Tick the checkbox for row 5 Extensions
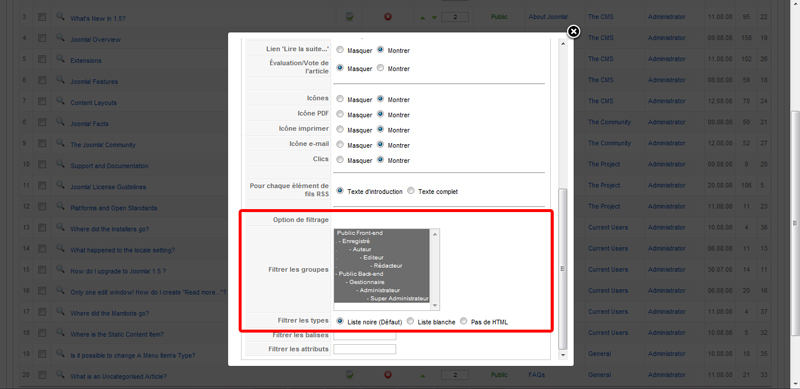 (x=42, y=59)
